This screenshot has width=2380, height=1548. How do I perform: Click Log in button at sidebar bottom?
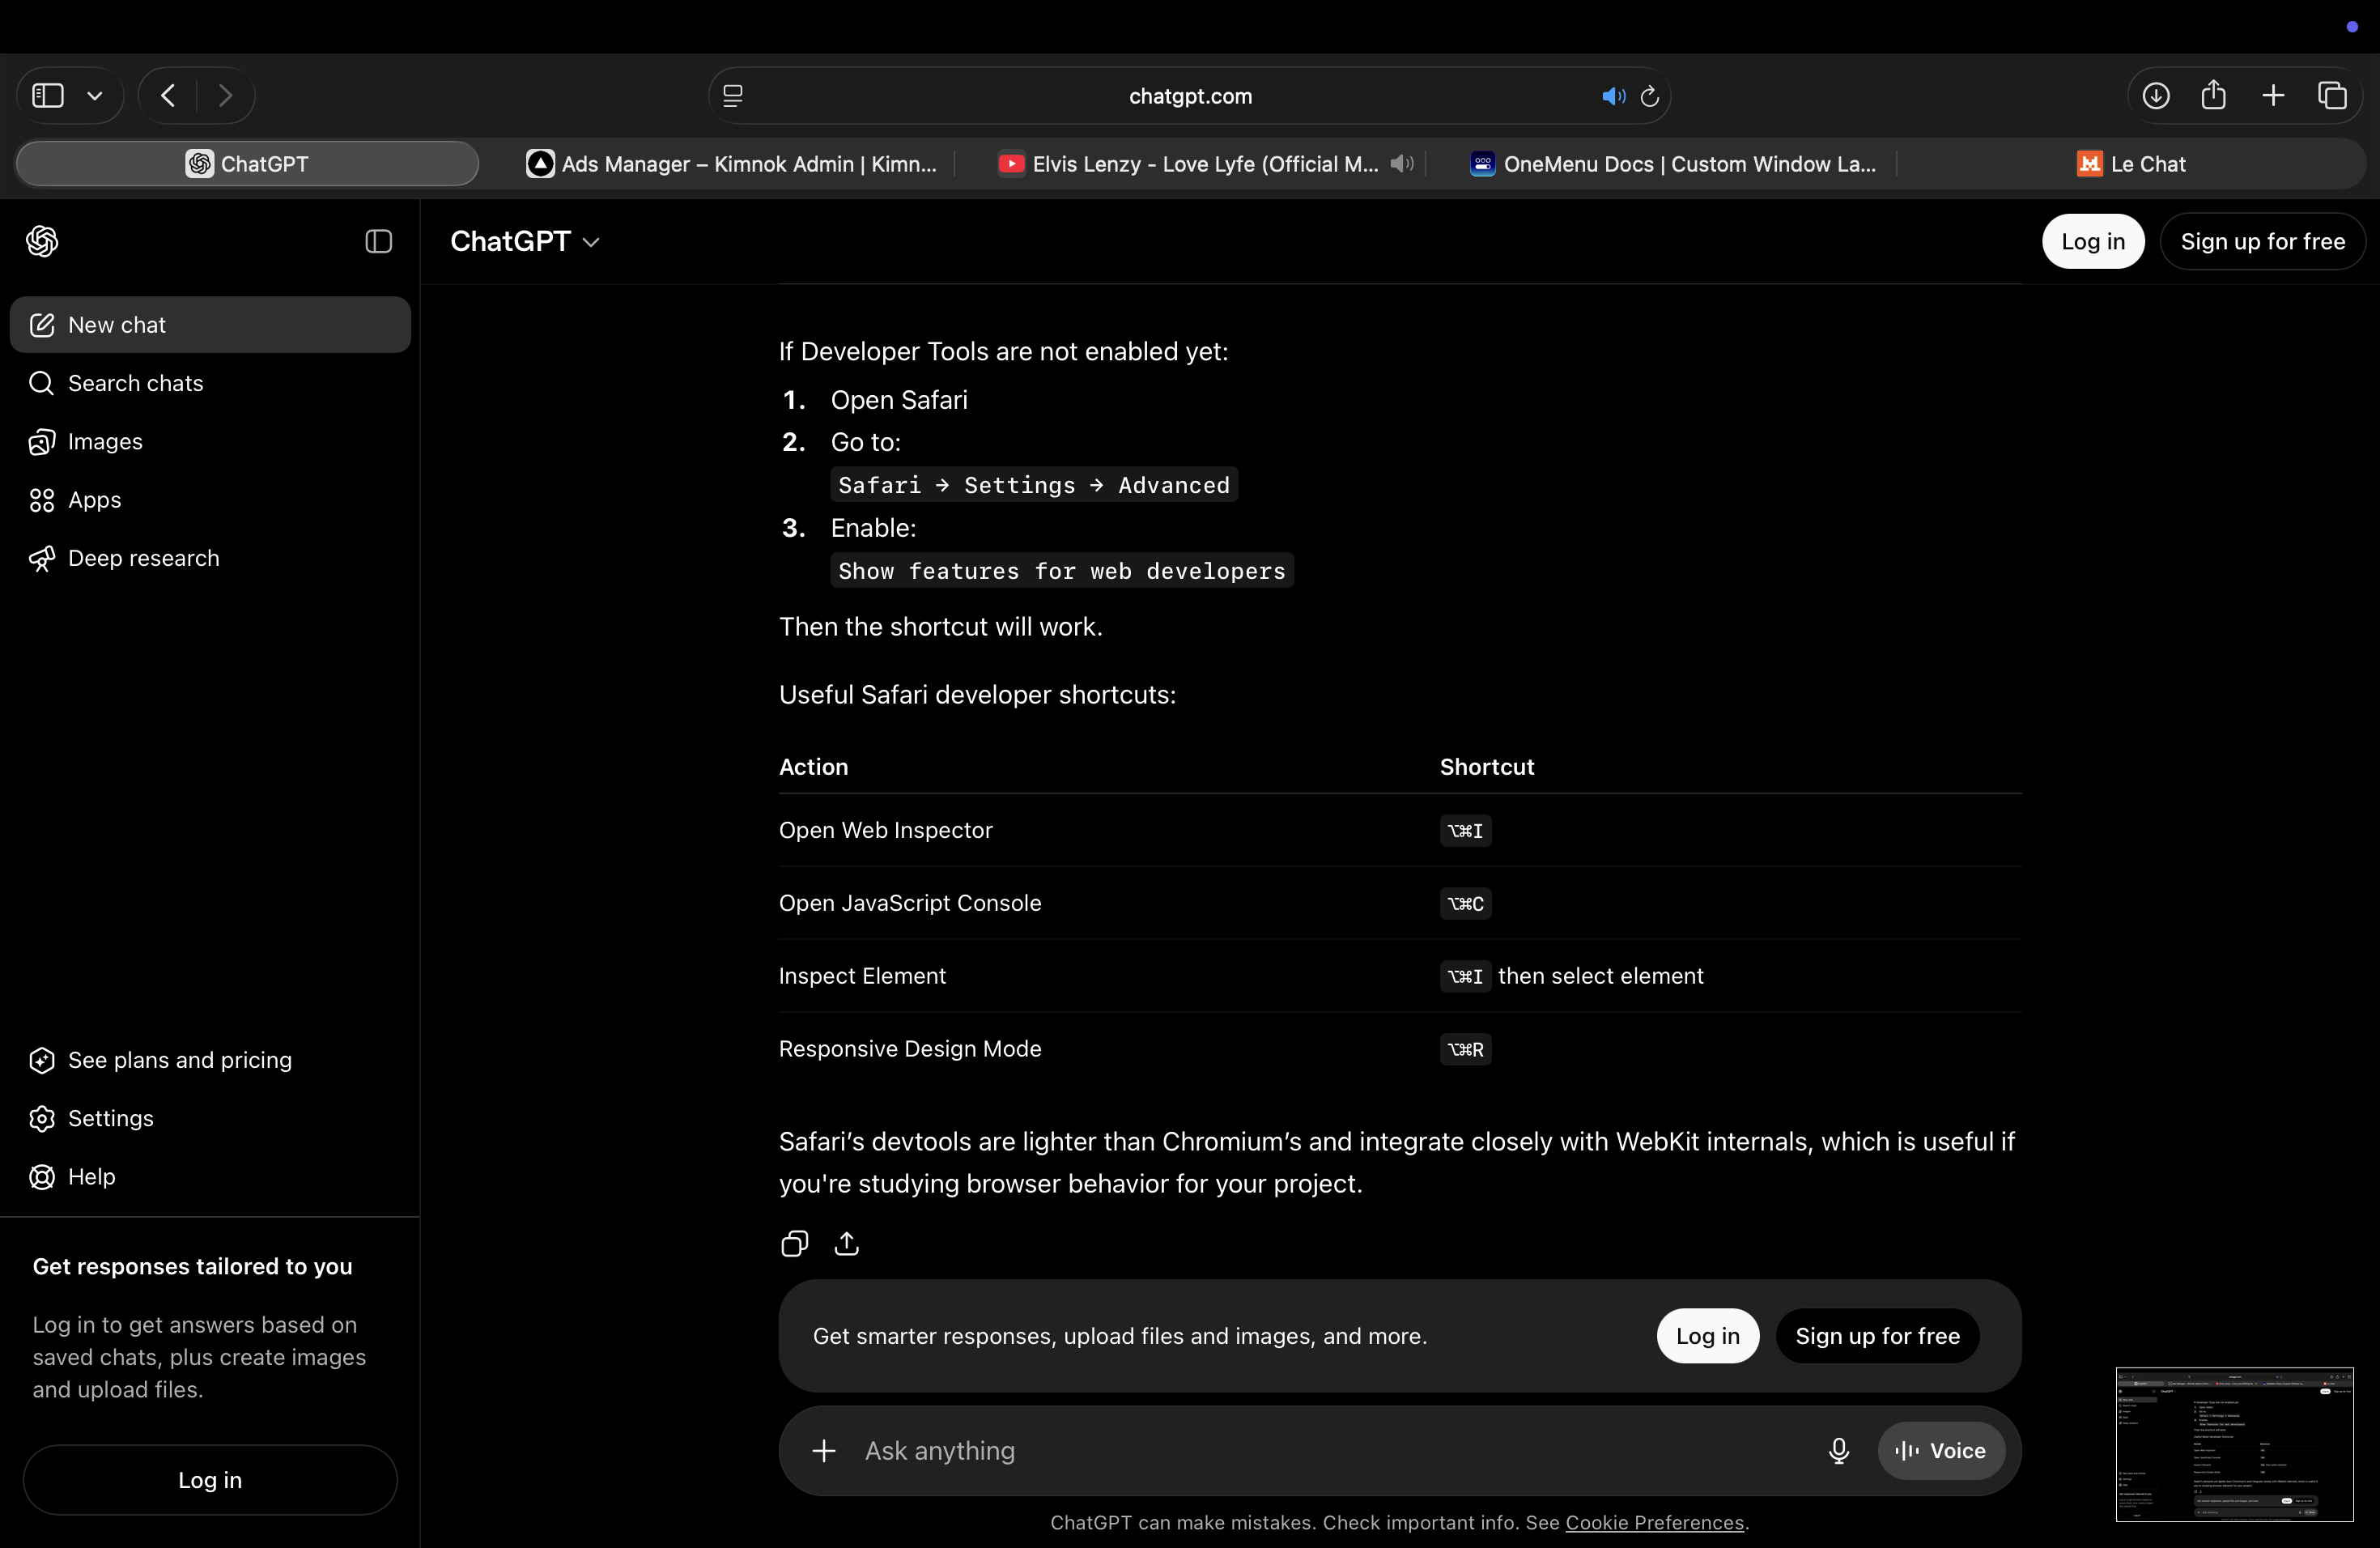[210, 1480]
